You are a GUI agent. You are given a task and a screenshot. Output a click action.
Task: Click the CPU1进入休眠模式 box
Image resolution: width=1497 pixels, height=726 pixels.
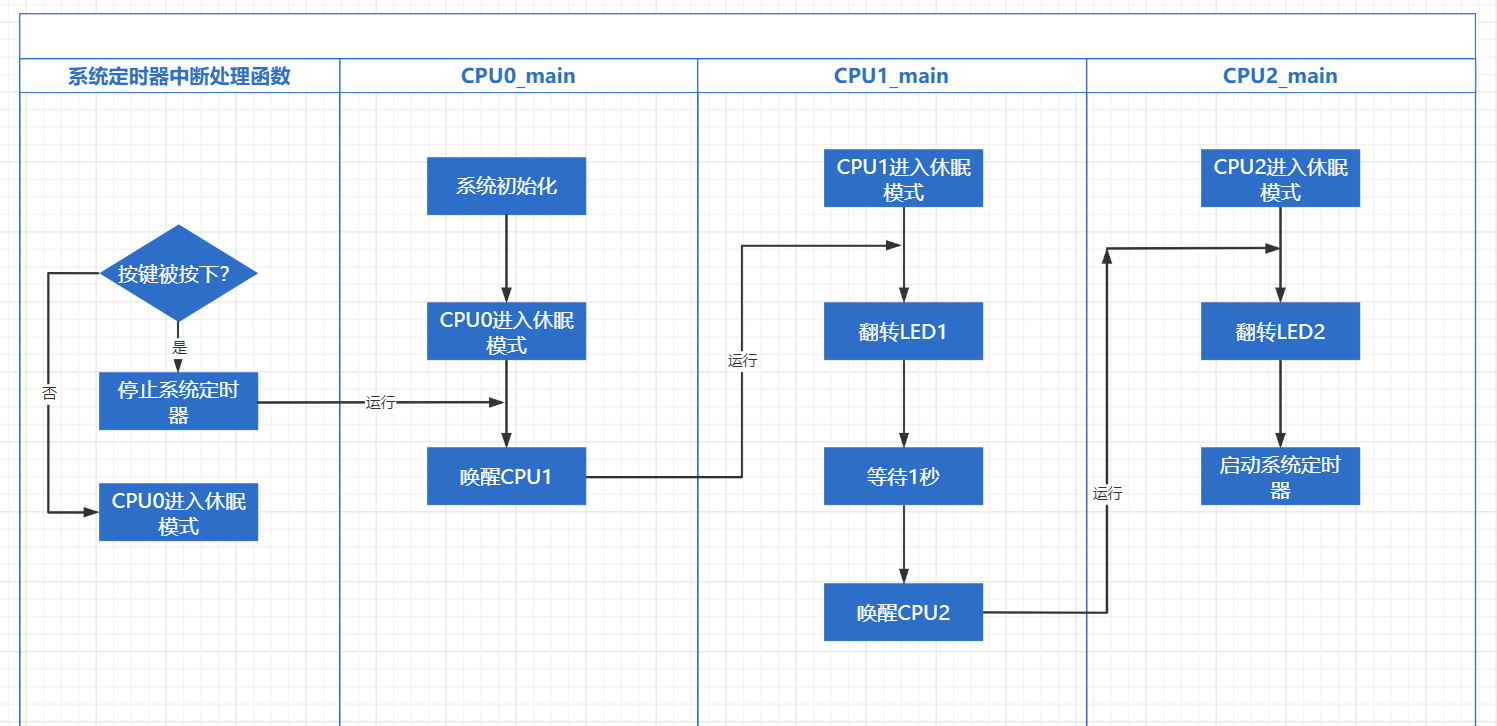[x=903, y=179]
